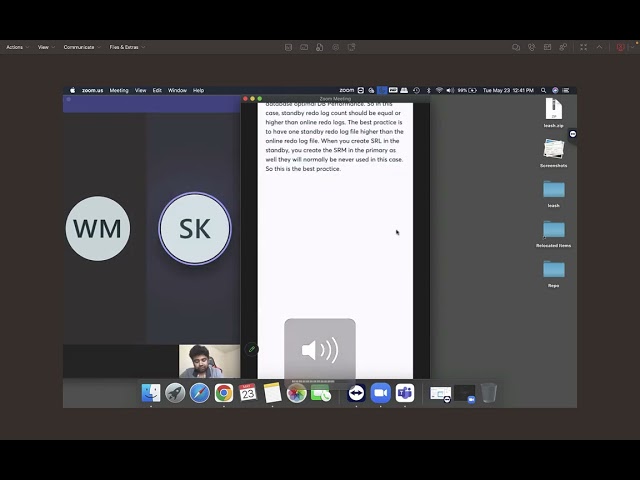
Task: Open the TeamViewer chat icon in toolbar
Action: coord(516,47)
